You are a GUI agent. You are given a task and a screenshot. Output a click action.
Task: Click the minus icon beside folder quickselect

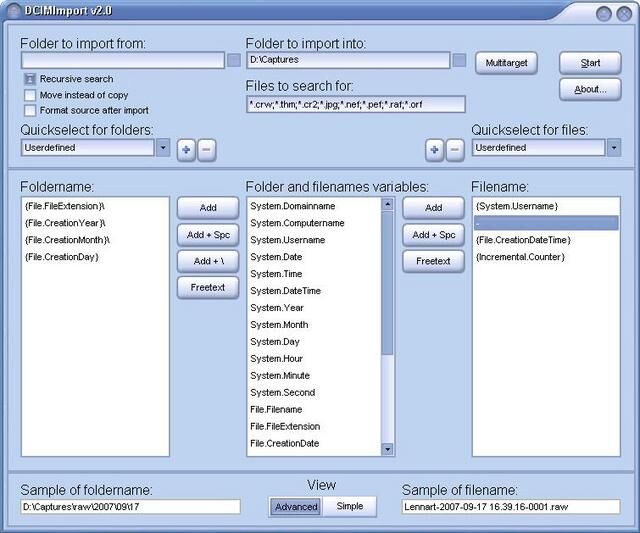click(206, 150)
